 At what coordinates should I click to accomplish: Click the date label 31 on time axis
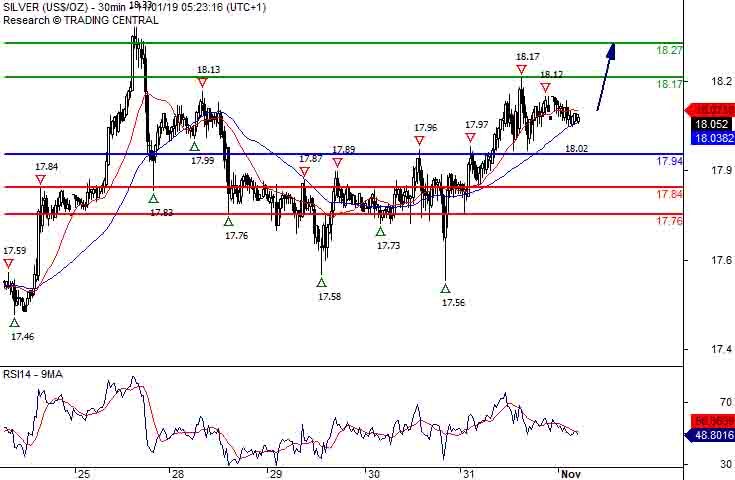pyautogui.click(x=468, y=474)
